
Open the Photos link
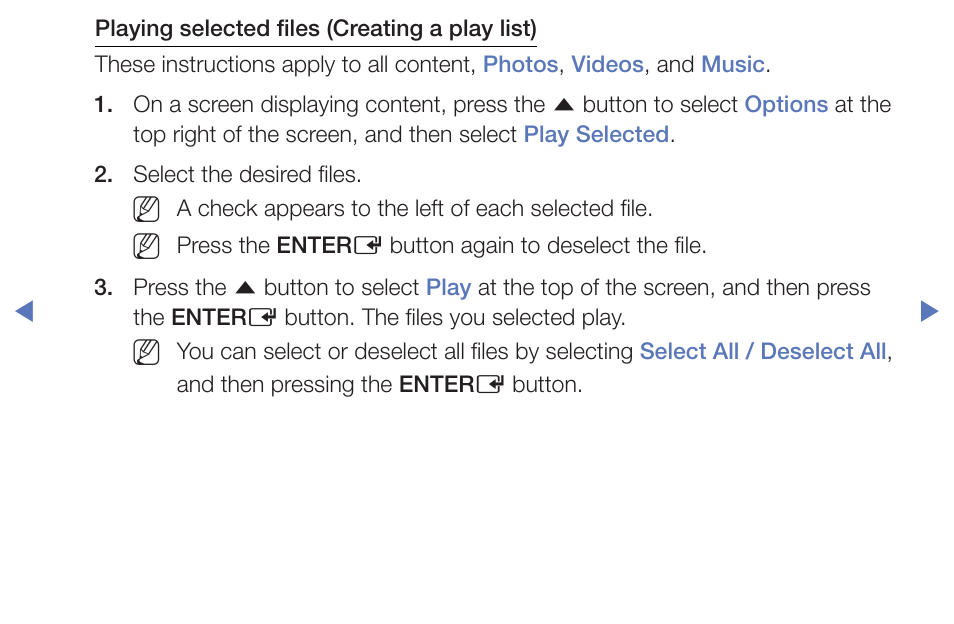tap(520, 64)
